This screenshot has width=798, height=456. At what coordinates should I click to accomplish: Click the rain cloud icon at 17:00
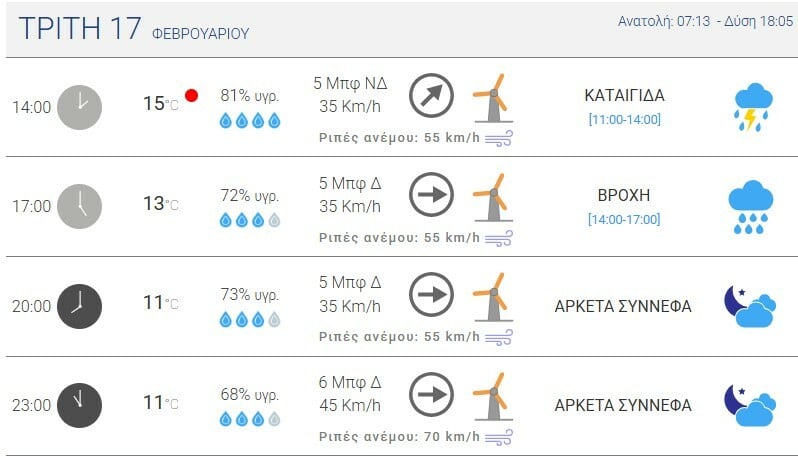tap(751, 207)
